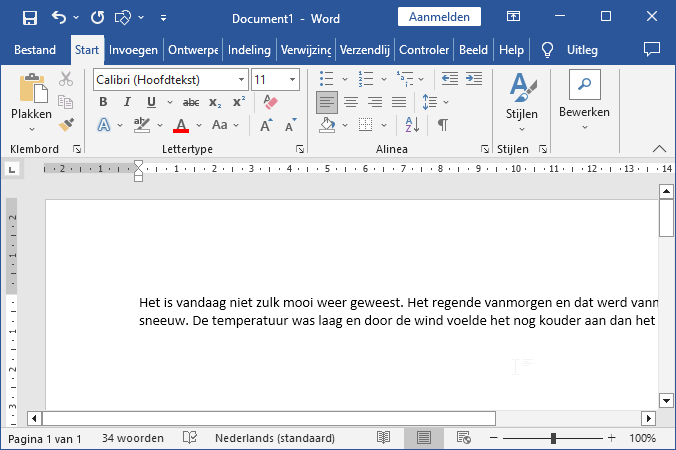Open the Stijlen styles gallery

pyautogui.click(x=521, y=101)
